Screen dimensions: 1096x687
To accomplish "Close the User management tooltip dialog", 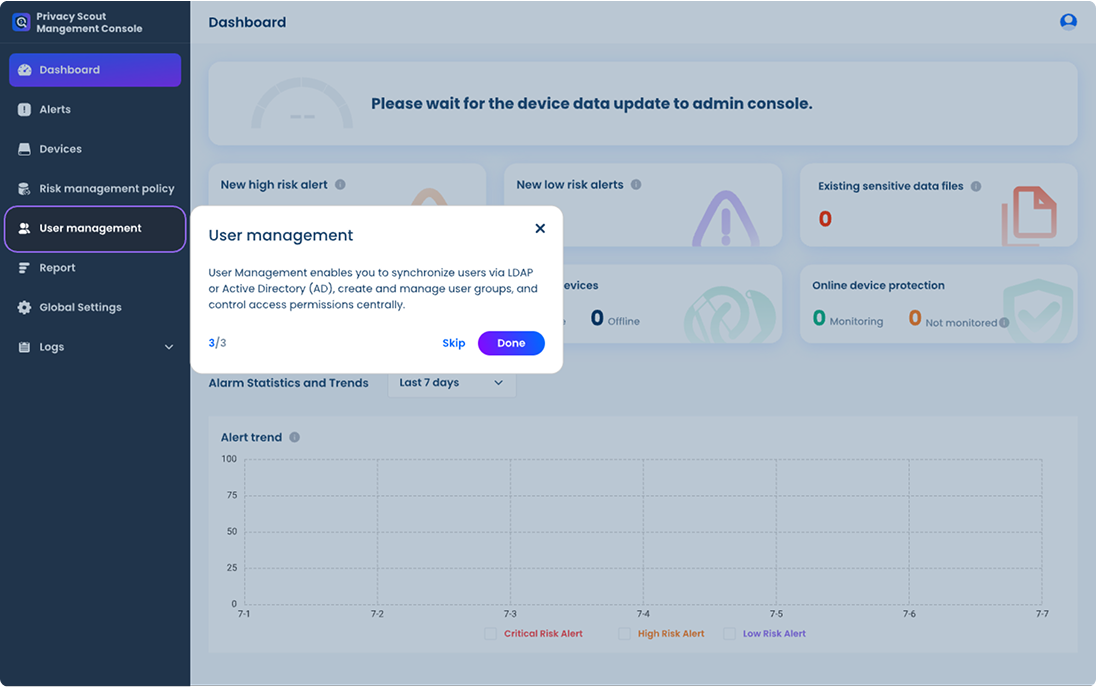I will point(540,228).
